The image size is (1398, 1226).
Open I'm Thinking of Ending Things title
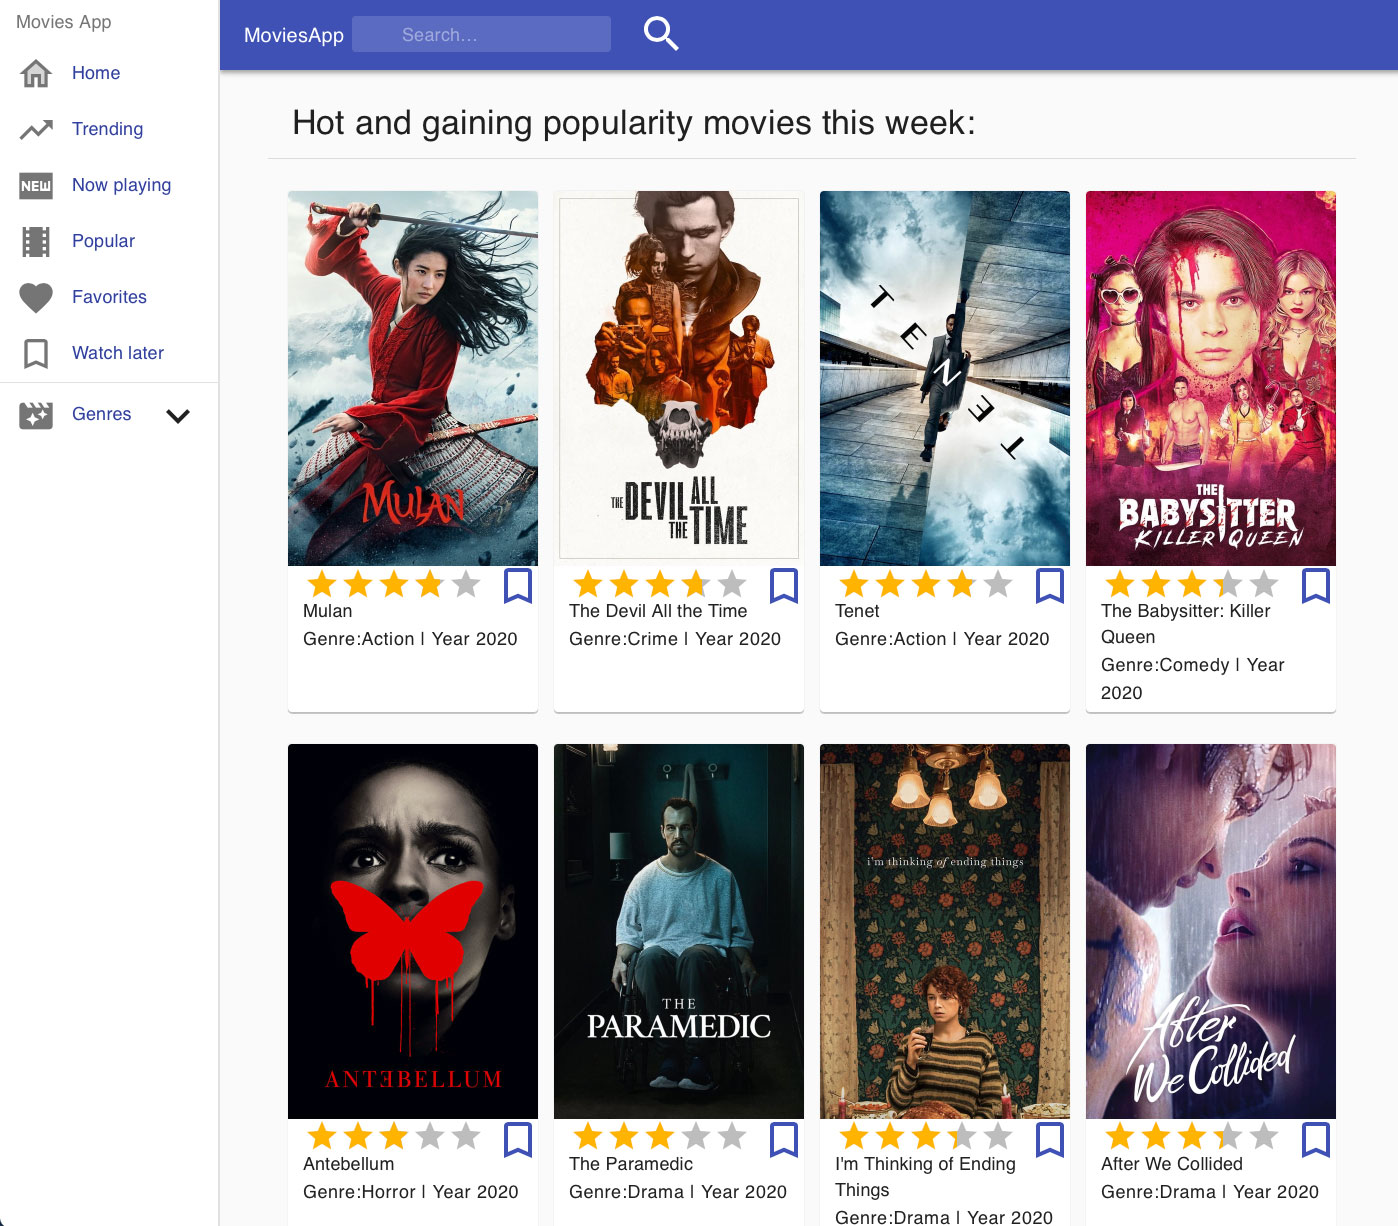coord(925,1177)
